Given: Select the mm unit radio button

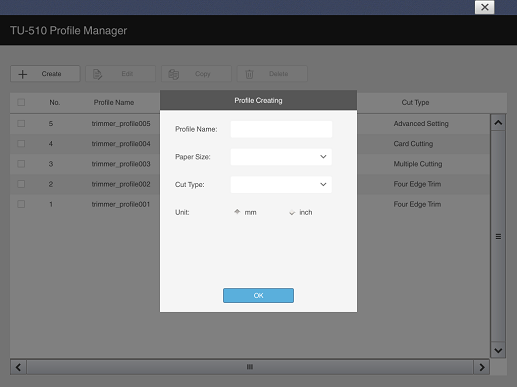Looking at the screenshot, I should coord(237,212).
